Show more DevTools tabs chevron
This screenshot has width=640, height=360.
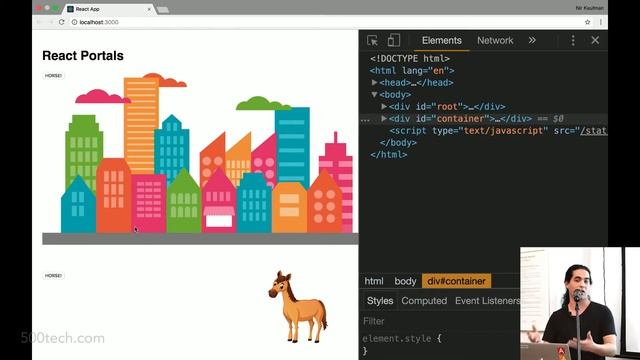pos(532,40)
